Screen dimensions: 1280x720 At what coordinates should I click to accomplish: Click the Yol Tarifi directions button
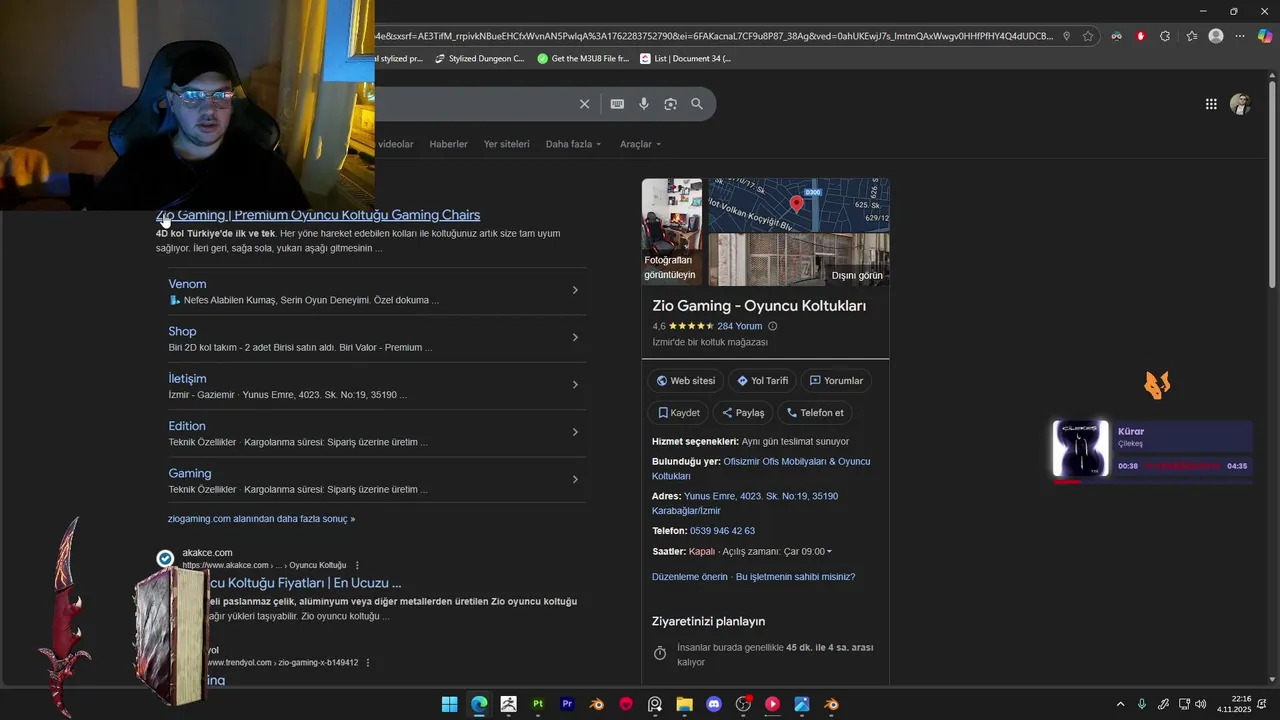click(x=763, y=381)
